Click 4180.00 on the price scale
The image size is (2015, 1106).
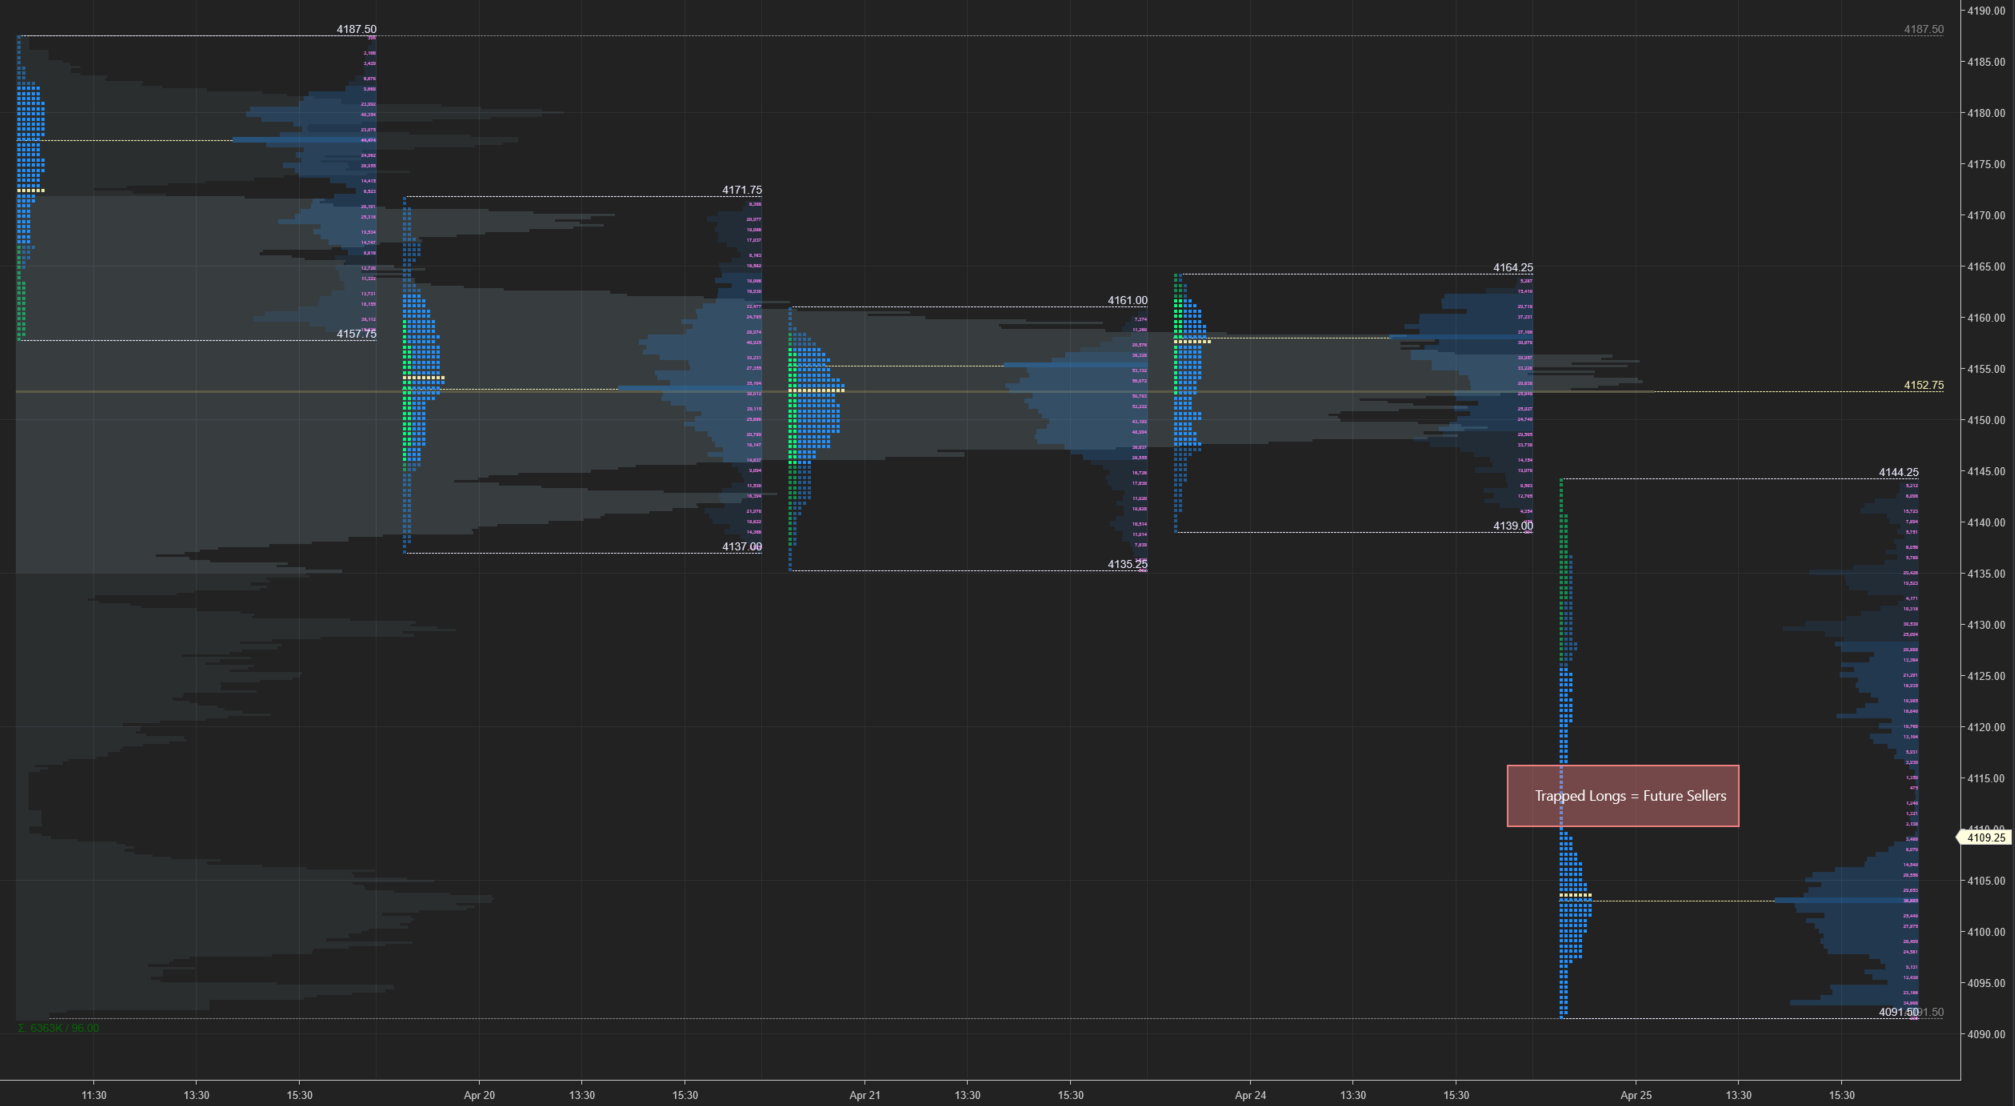[1985, 113]
